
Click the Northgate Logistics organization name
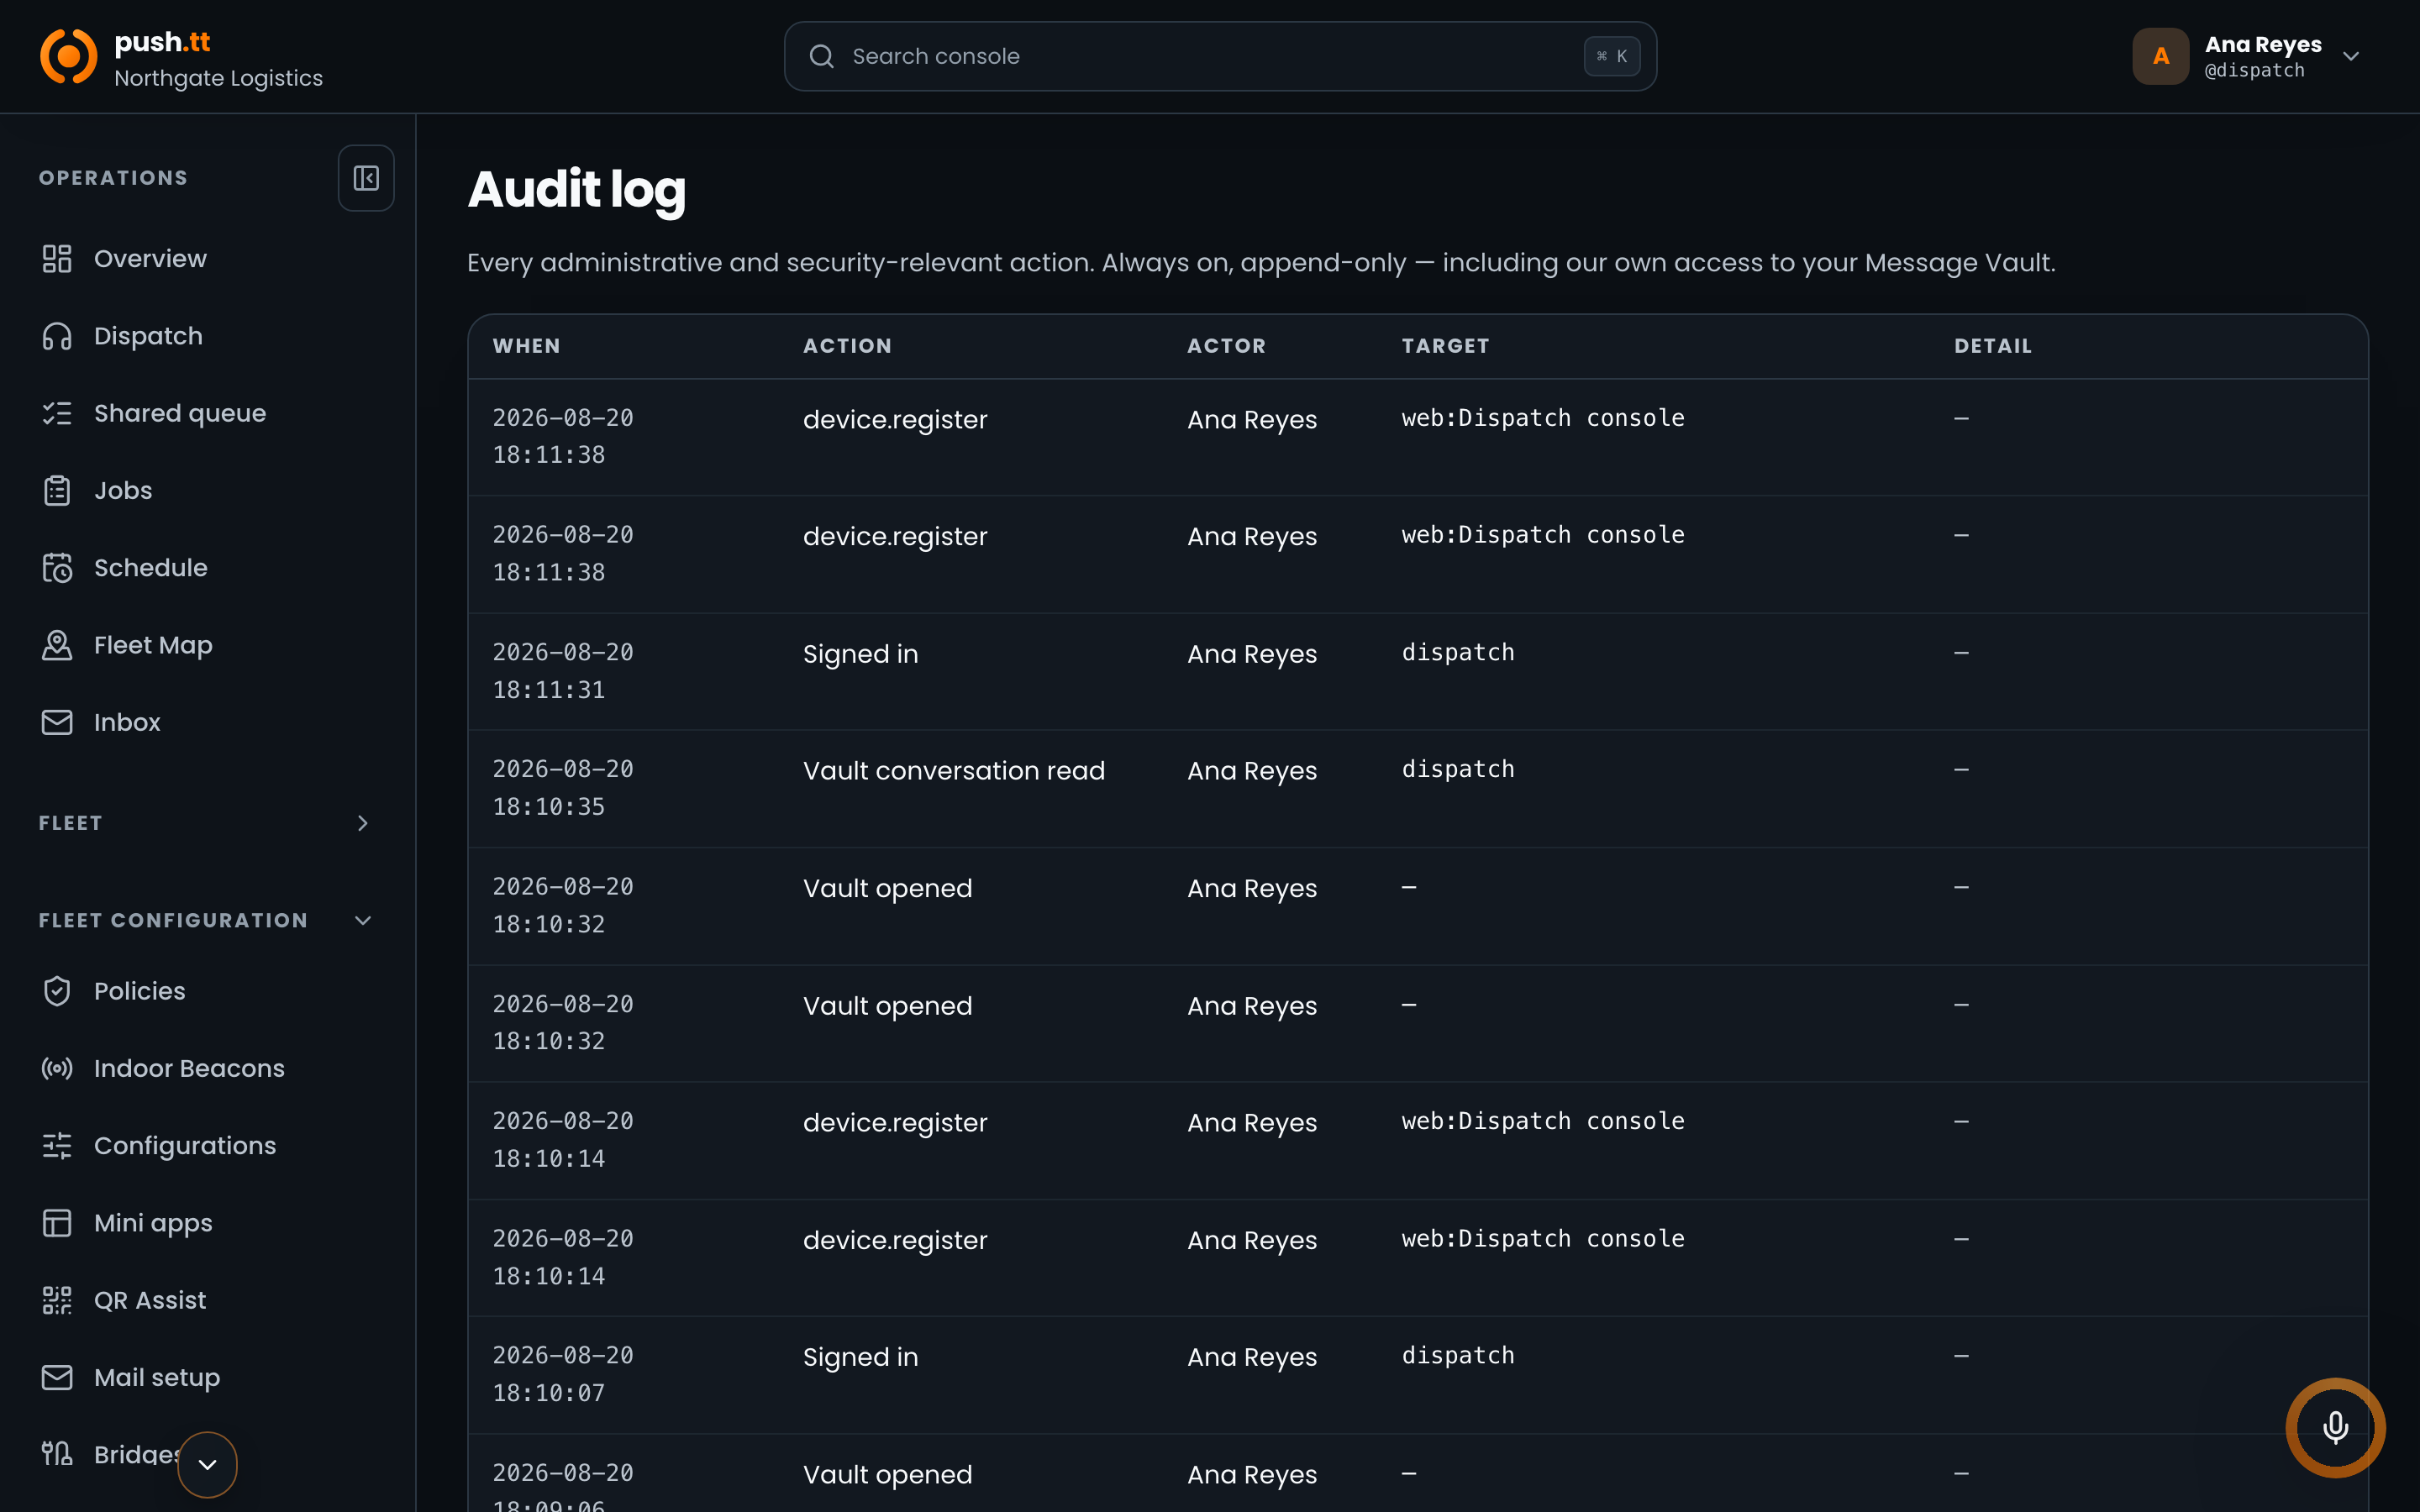218,78
